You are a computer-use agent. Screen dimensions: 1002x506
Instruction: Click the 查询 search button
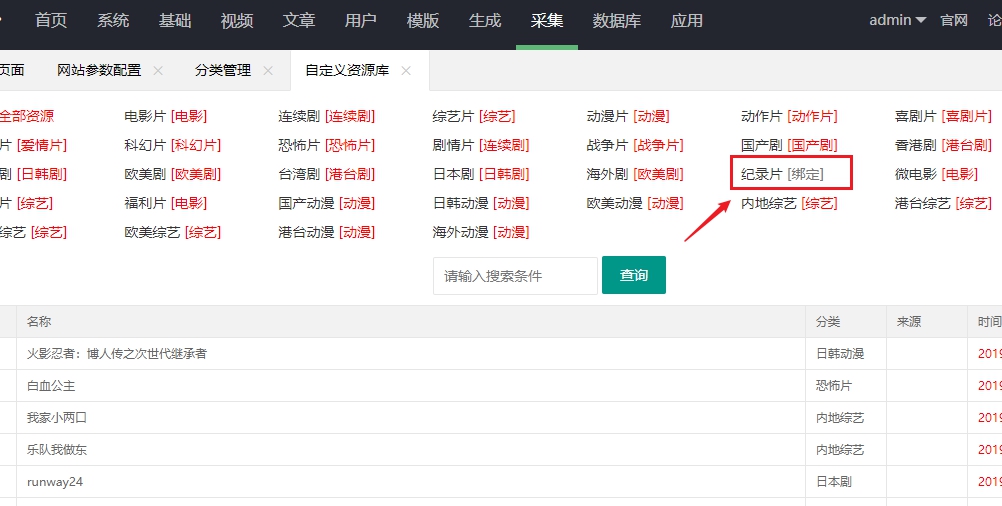click(x=634, y=275)
